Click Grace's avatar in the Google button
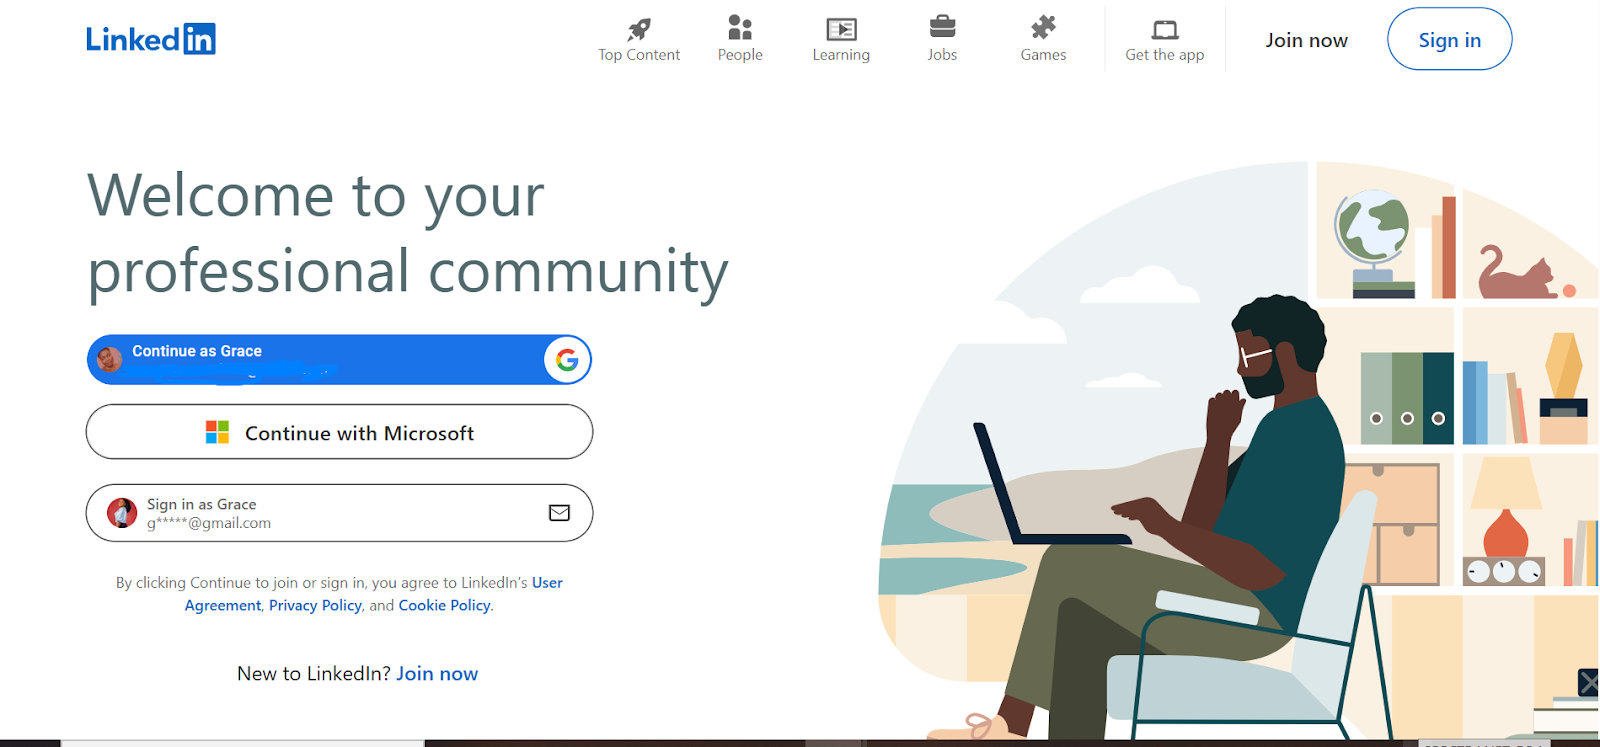The height and width of the screenshot is (747, 1600). (110, 359)
